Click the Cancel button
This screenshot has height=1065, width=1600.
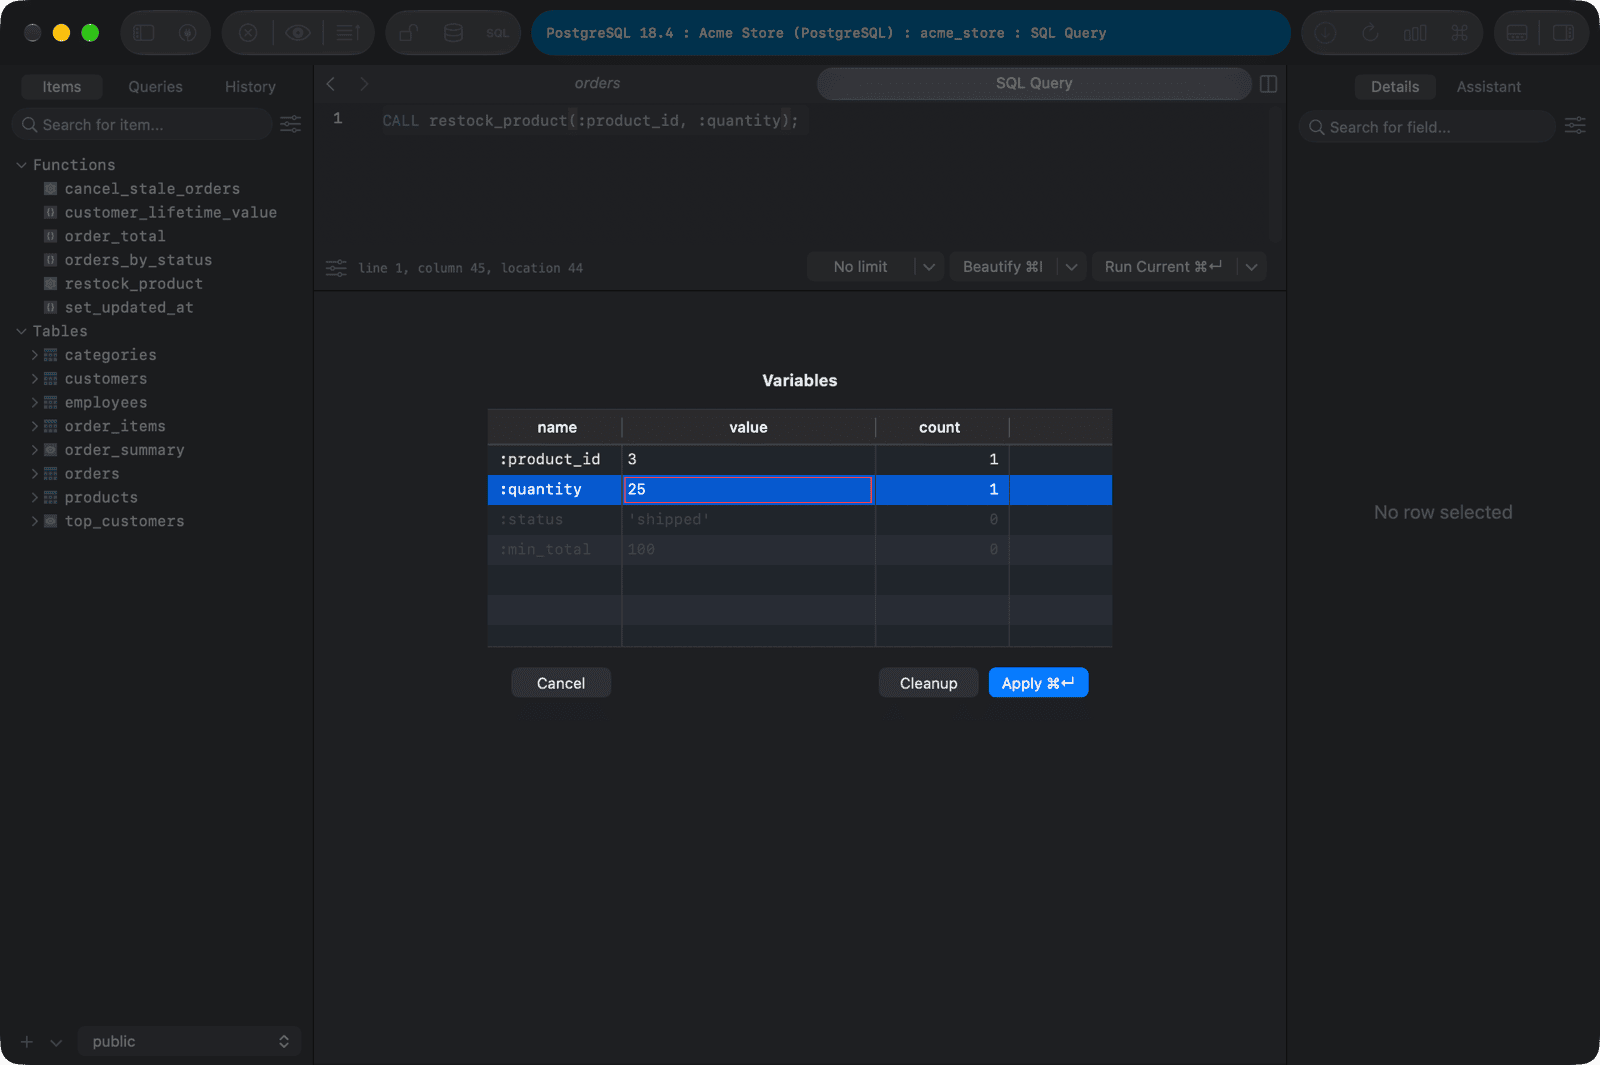pyautogui.click(x=561, y=683)
